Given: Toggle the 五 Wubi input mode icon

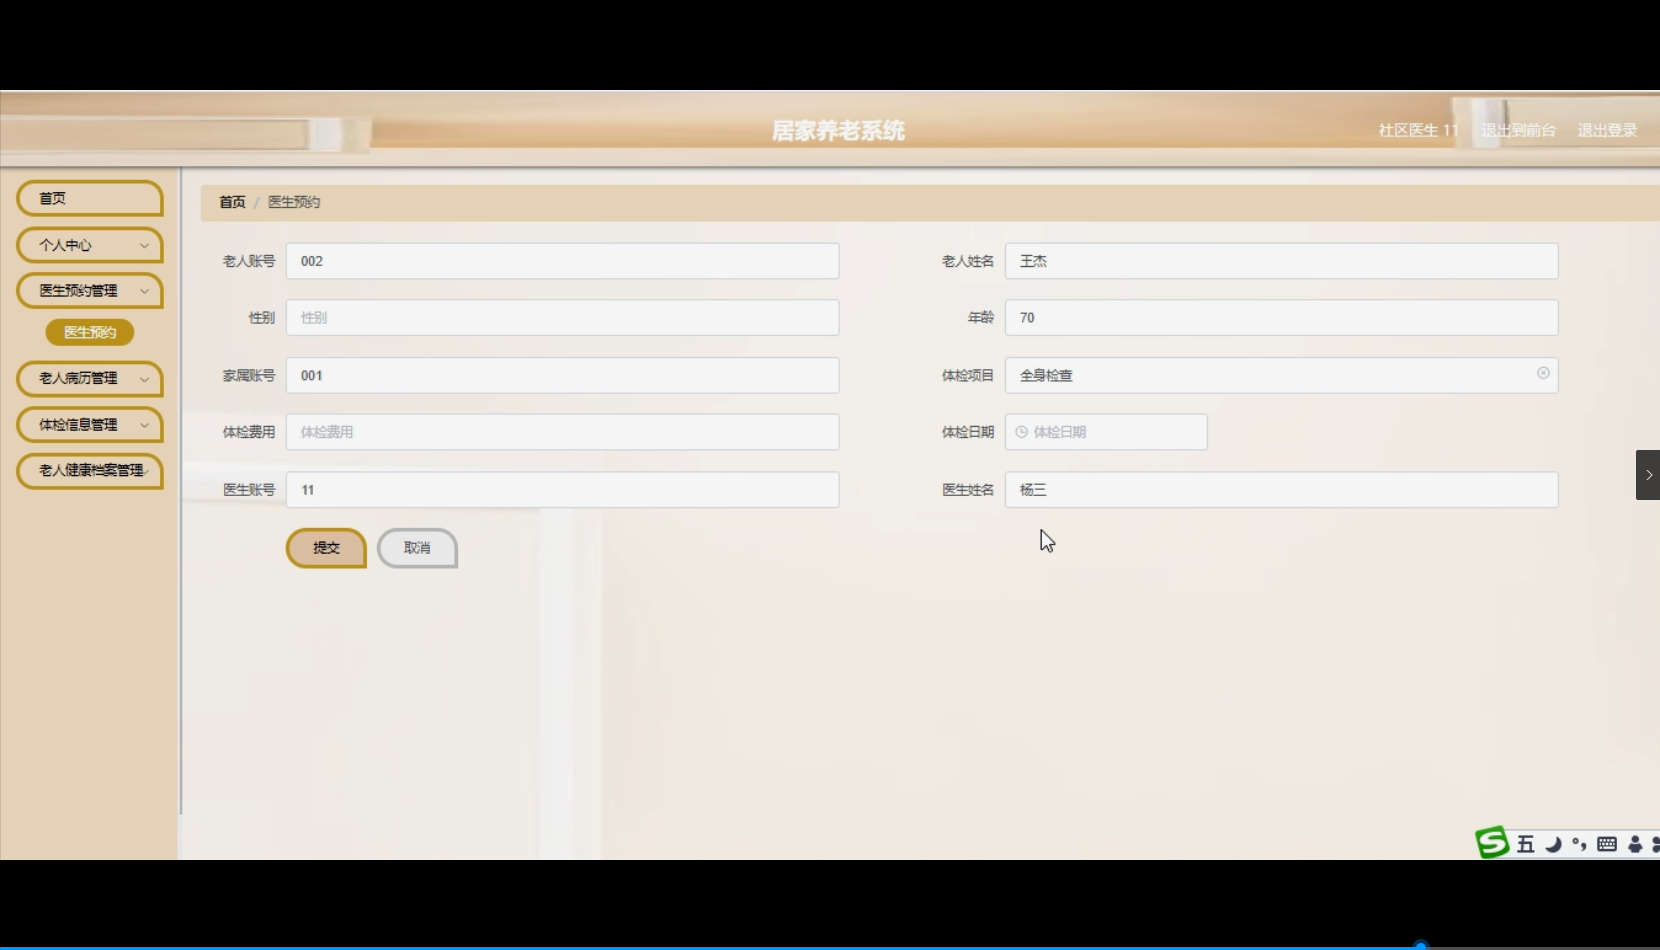Looking at the screenshot, I should [x=1525, y=844].
